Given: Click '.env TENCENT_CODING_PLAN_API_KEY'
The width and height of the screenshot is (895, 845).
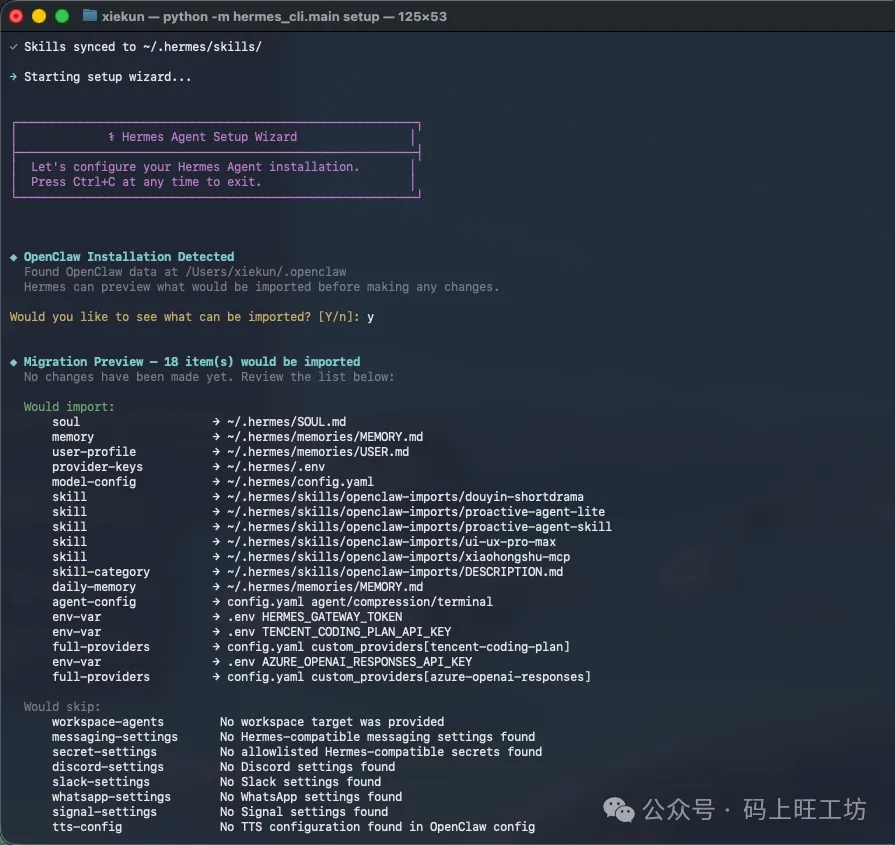Looking at the screenshot, I should point(339,631).
